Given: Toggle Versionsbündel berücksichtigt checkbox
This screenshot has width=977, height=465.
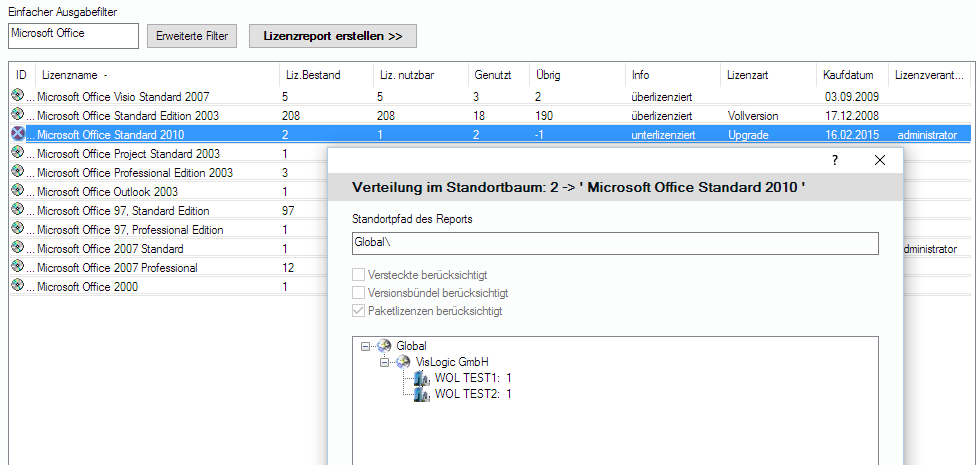Looking at the screenshot, I should pyautogui.click(x=358, y=292).
